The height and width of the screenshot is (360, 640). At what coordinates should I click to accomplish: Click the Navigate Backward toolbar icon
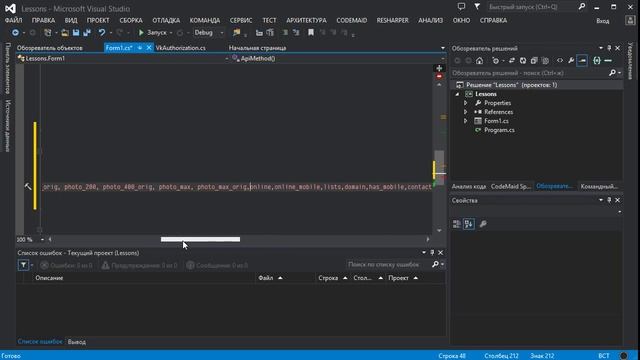click(x=15, y=33)
